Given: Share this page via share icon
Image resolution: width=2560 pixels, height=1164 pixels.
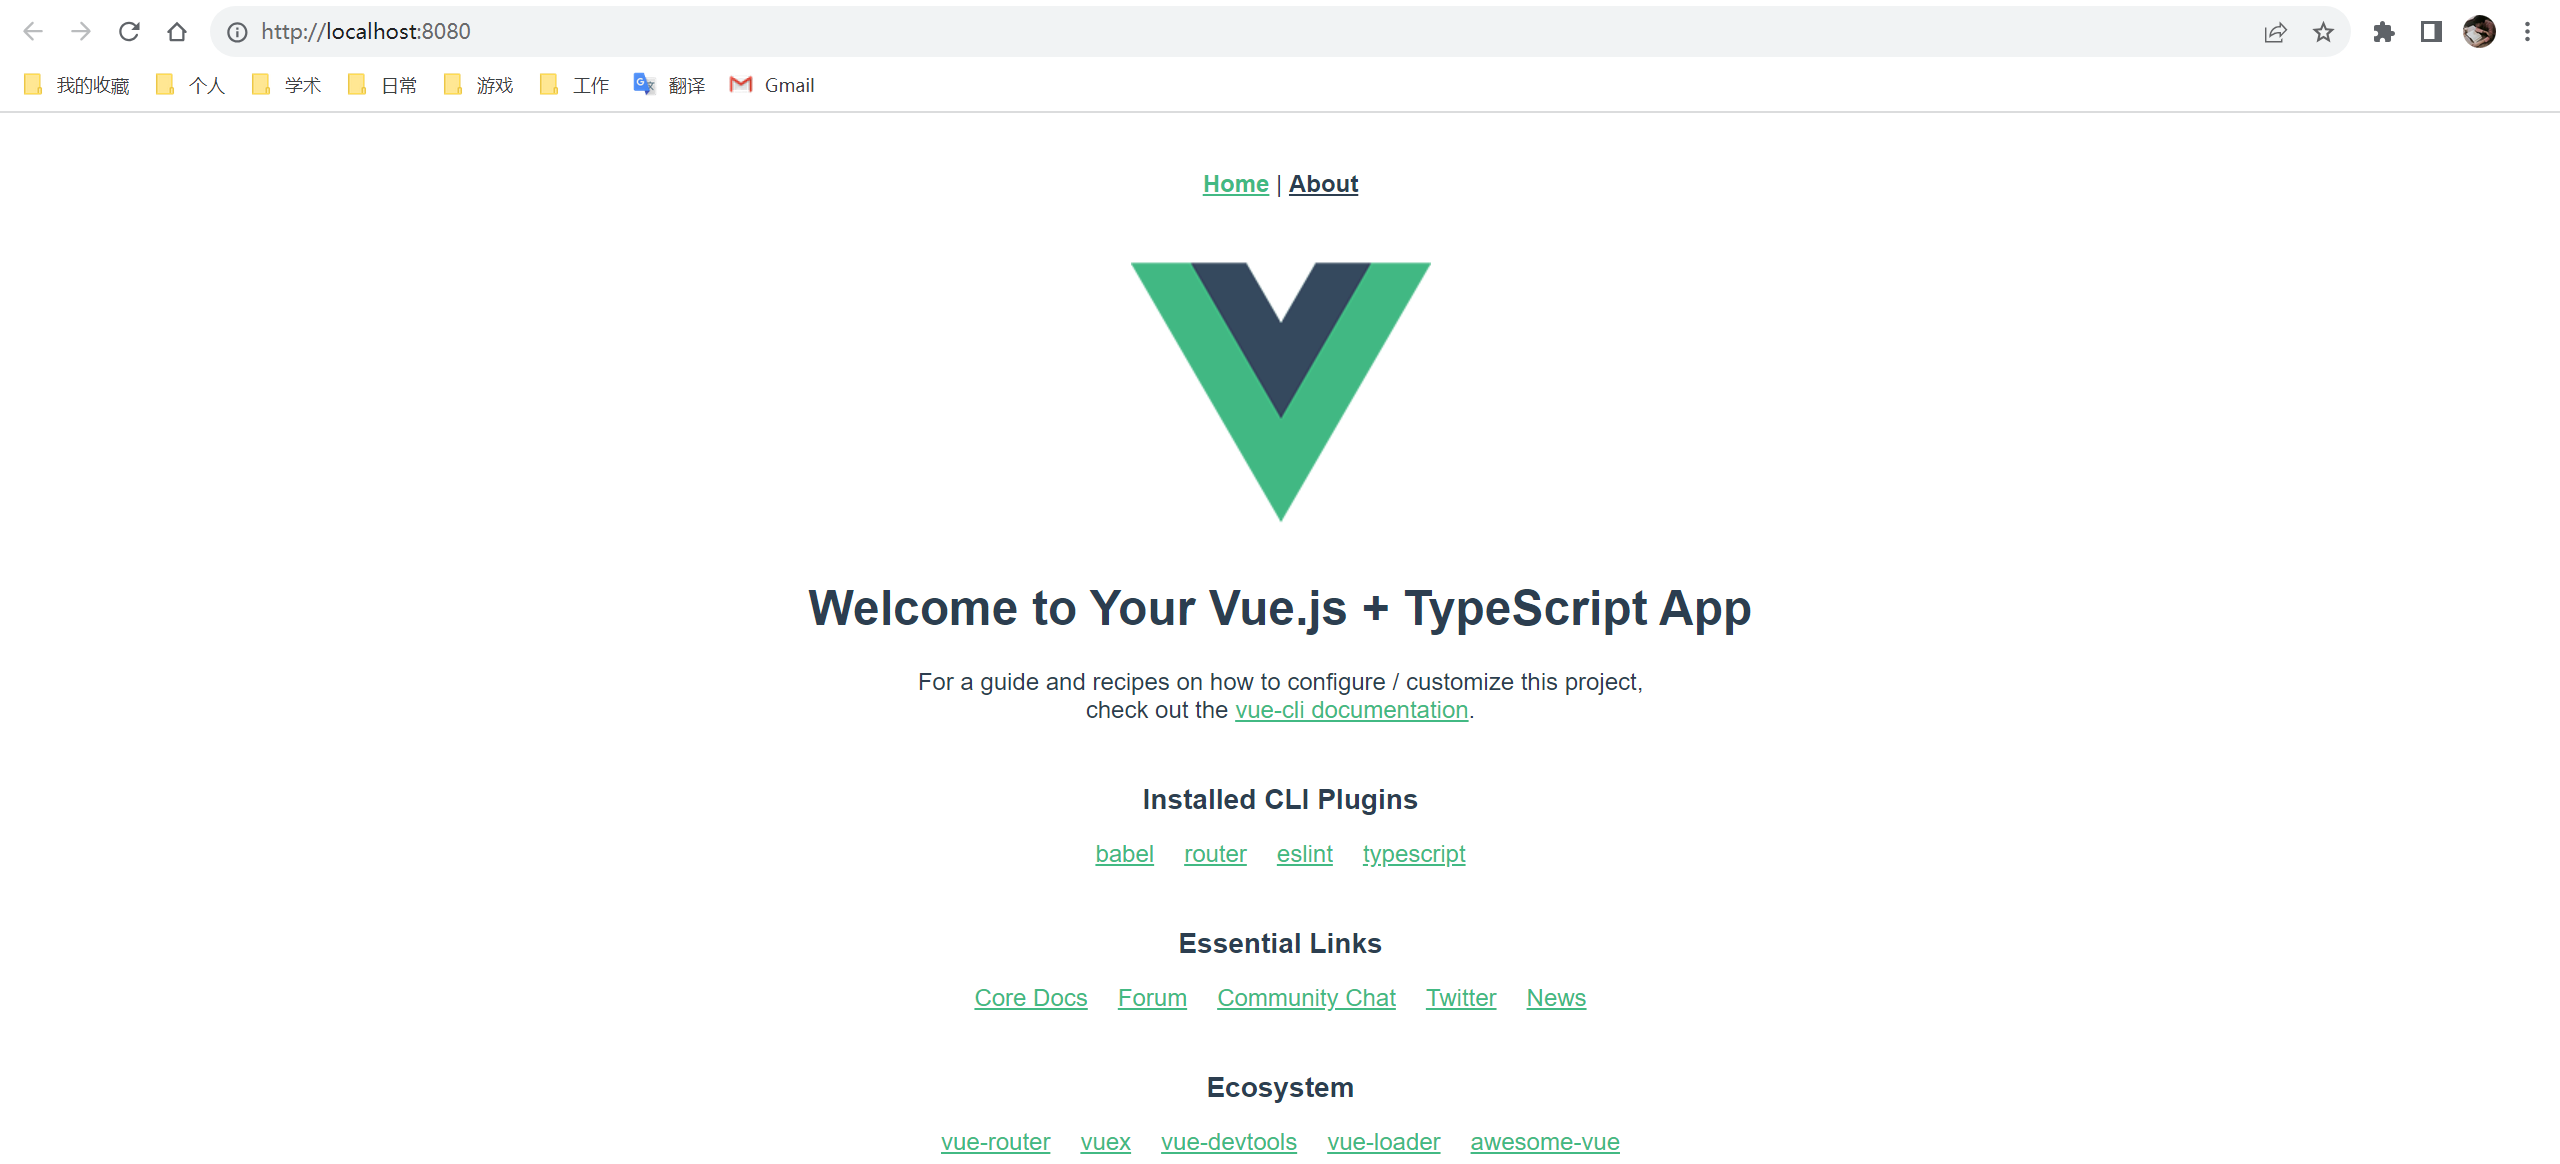Looking at the screenshot, I should click(x=2275, y=32).
